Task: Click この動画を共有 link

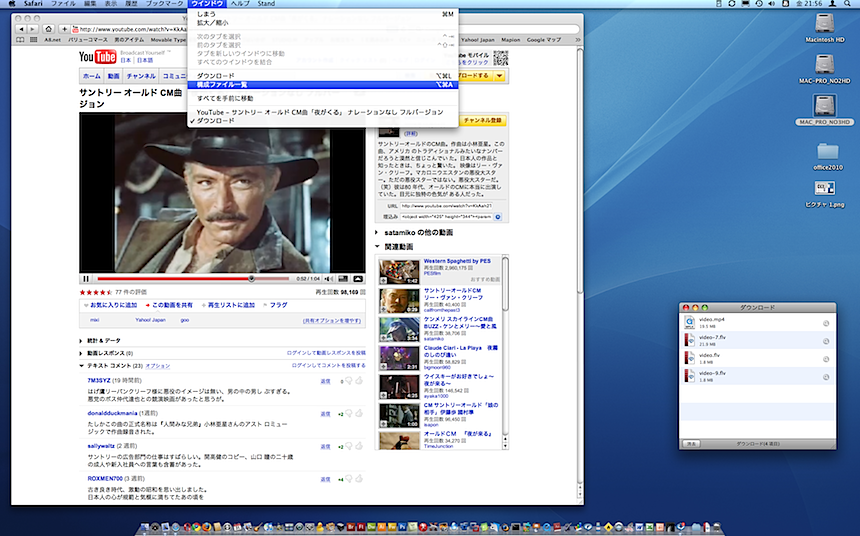Action: (172, 305)
